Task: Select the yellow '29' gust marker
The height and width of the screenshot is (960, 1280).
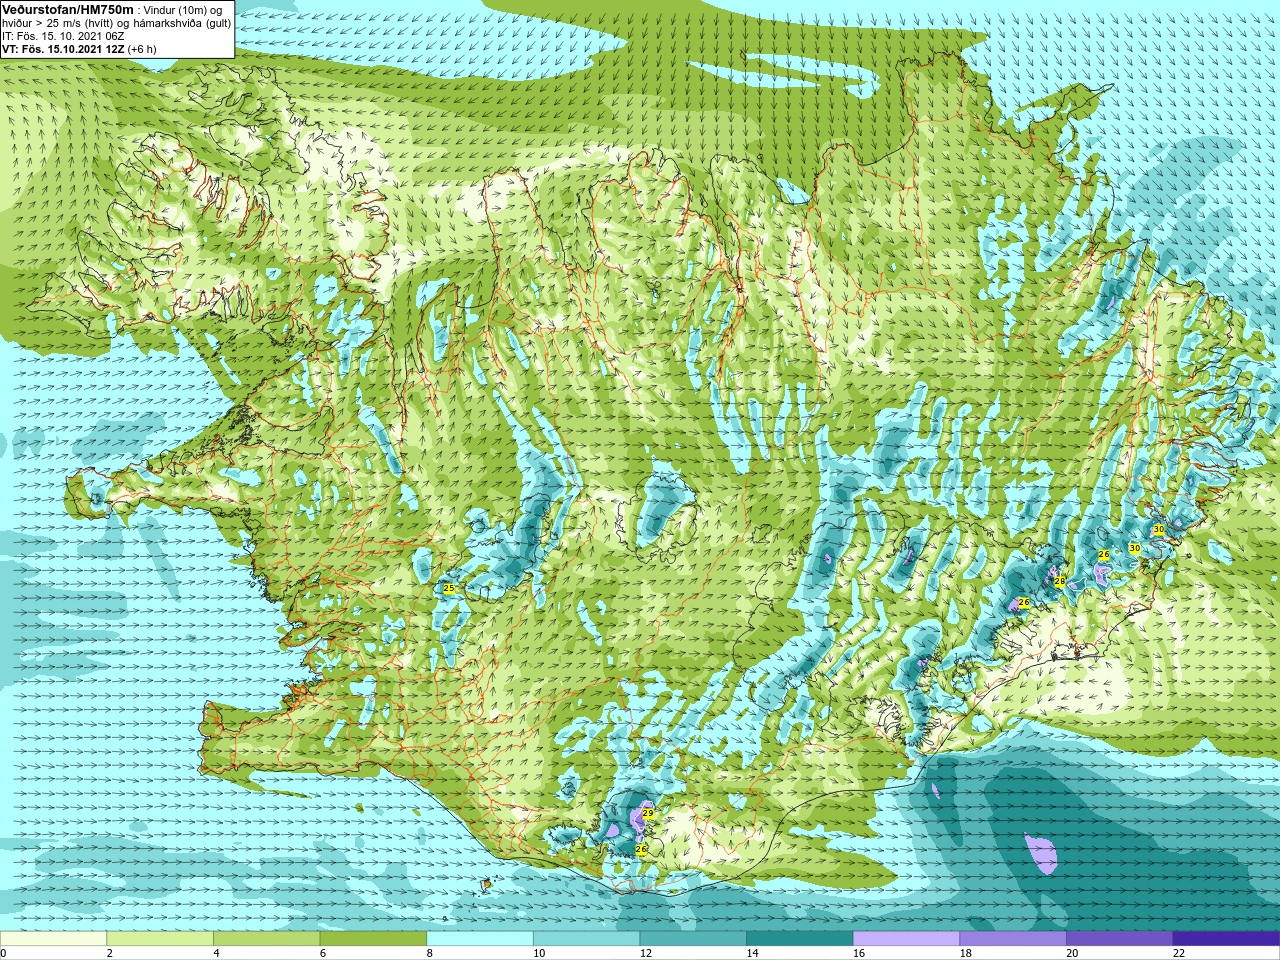Action: pos(648,814)
